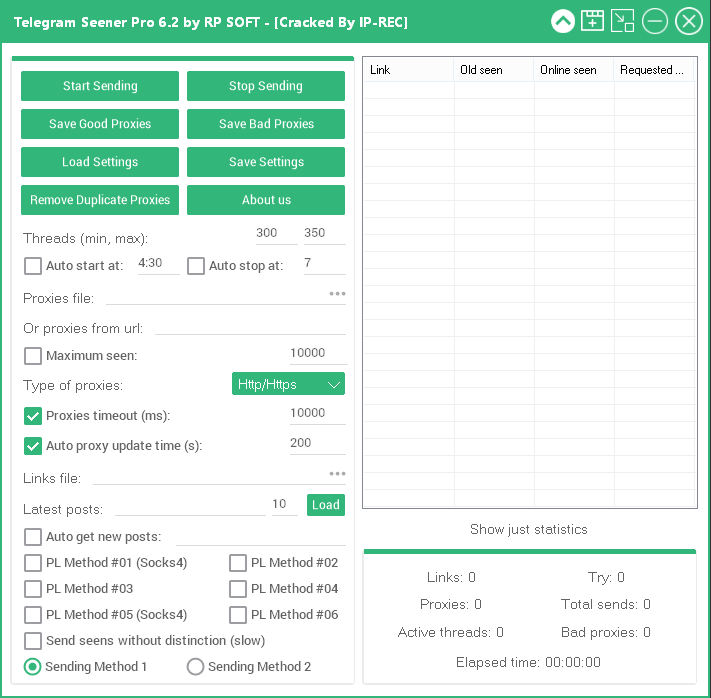Tick the Maximum seen checkbox
The width and height of the screenshot is (711, 698).
33,356
